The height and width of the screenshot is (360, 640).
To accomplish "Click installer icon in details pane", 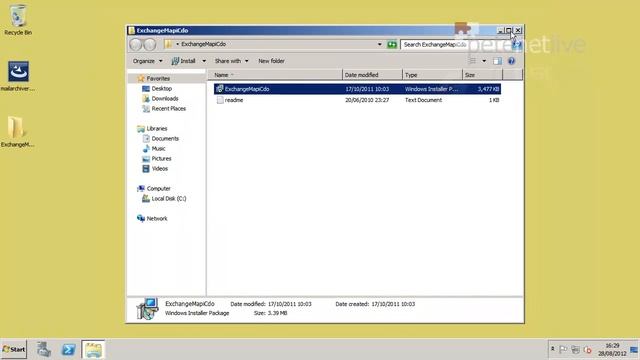I will (x=147, y=309).
